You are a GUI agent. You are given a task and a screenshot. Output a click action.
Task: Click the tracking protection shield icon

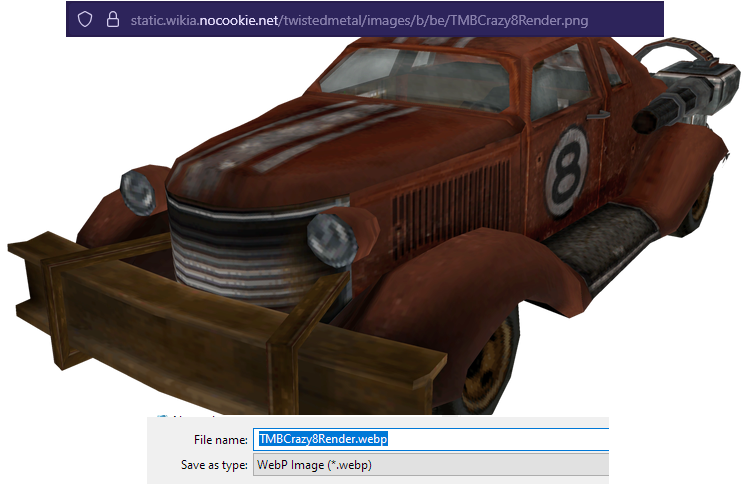point(85,20)
